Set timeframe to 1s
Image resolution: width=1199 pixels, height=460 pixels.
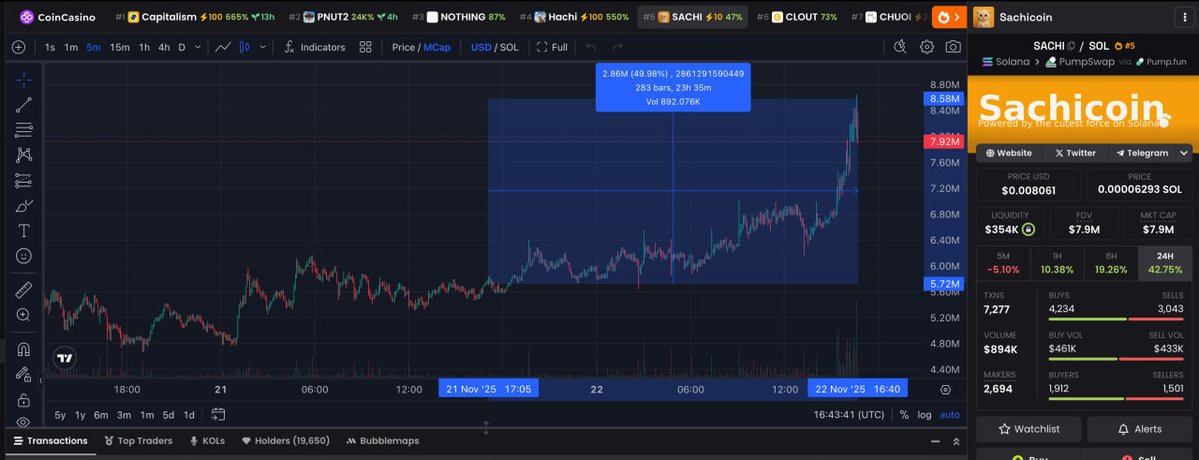(50, 47)
